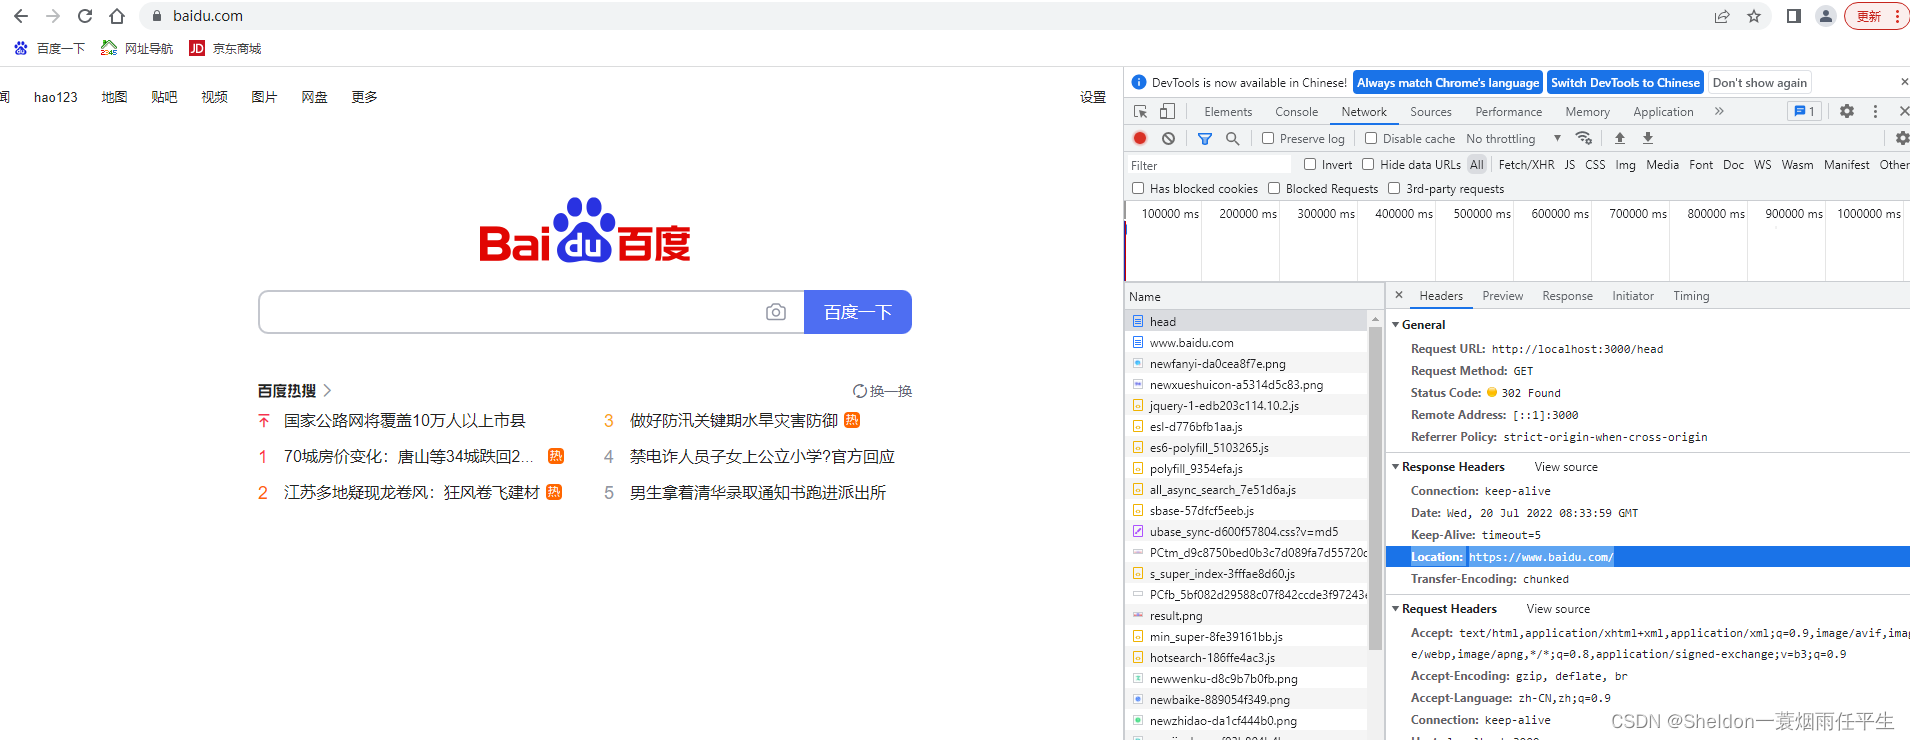1910x740 pixels.
Task: Collapse the General section
Action: pyautogui.click(x=1396, y=325)
